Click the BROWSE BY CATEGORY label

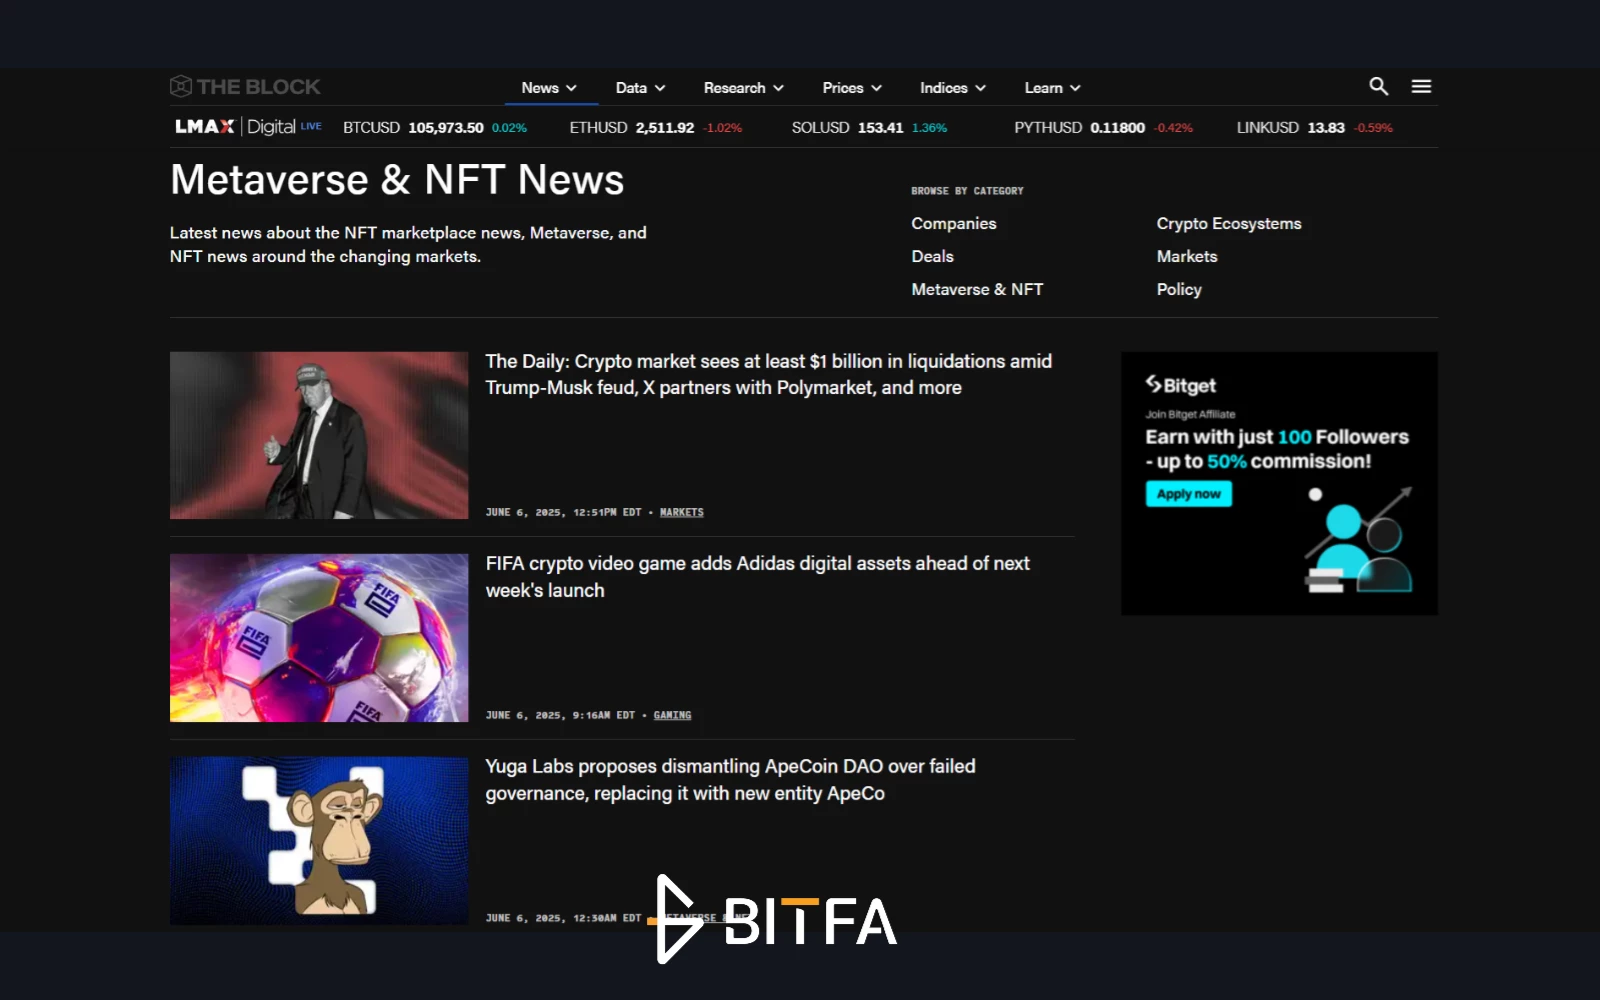[x=967, y=191]
